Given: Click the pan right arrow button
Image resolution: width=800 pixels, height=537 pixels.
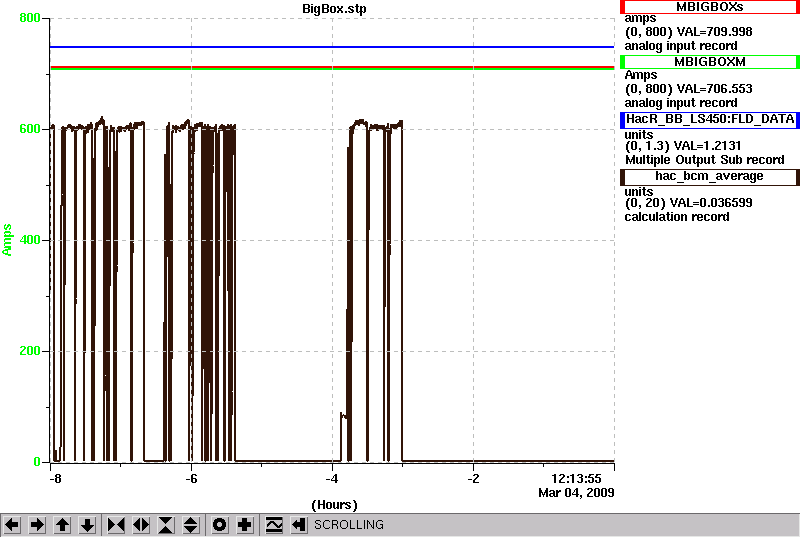Looking at the screenshot, I should point(37,525).
